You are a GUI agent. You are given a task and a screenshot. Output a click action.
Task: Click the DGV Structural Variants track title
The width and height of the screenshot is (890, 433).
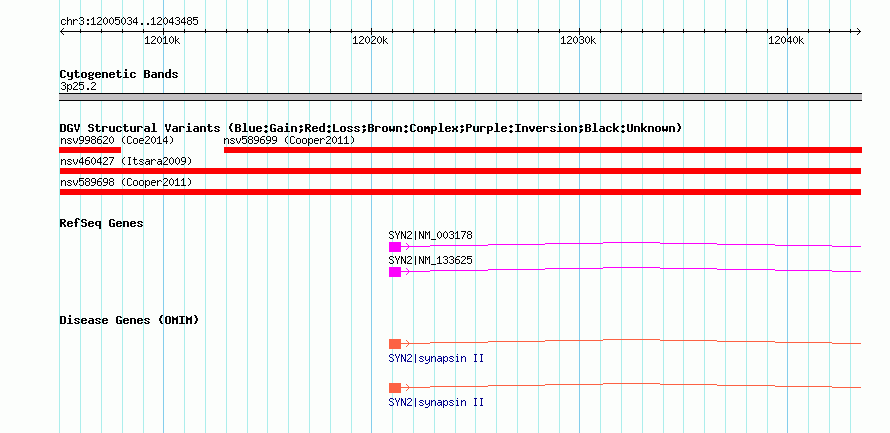coord(370,128)
